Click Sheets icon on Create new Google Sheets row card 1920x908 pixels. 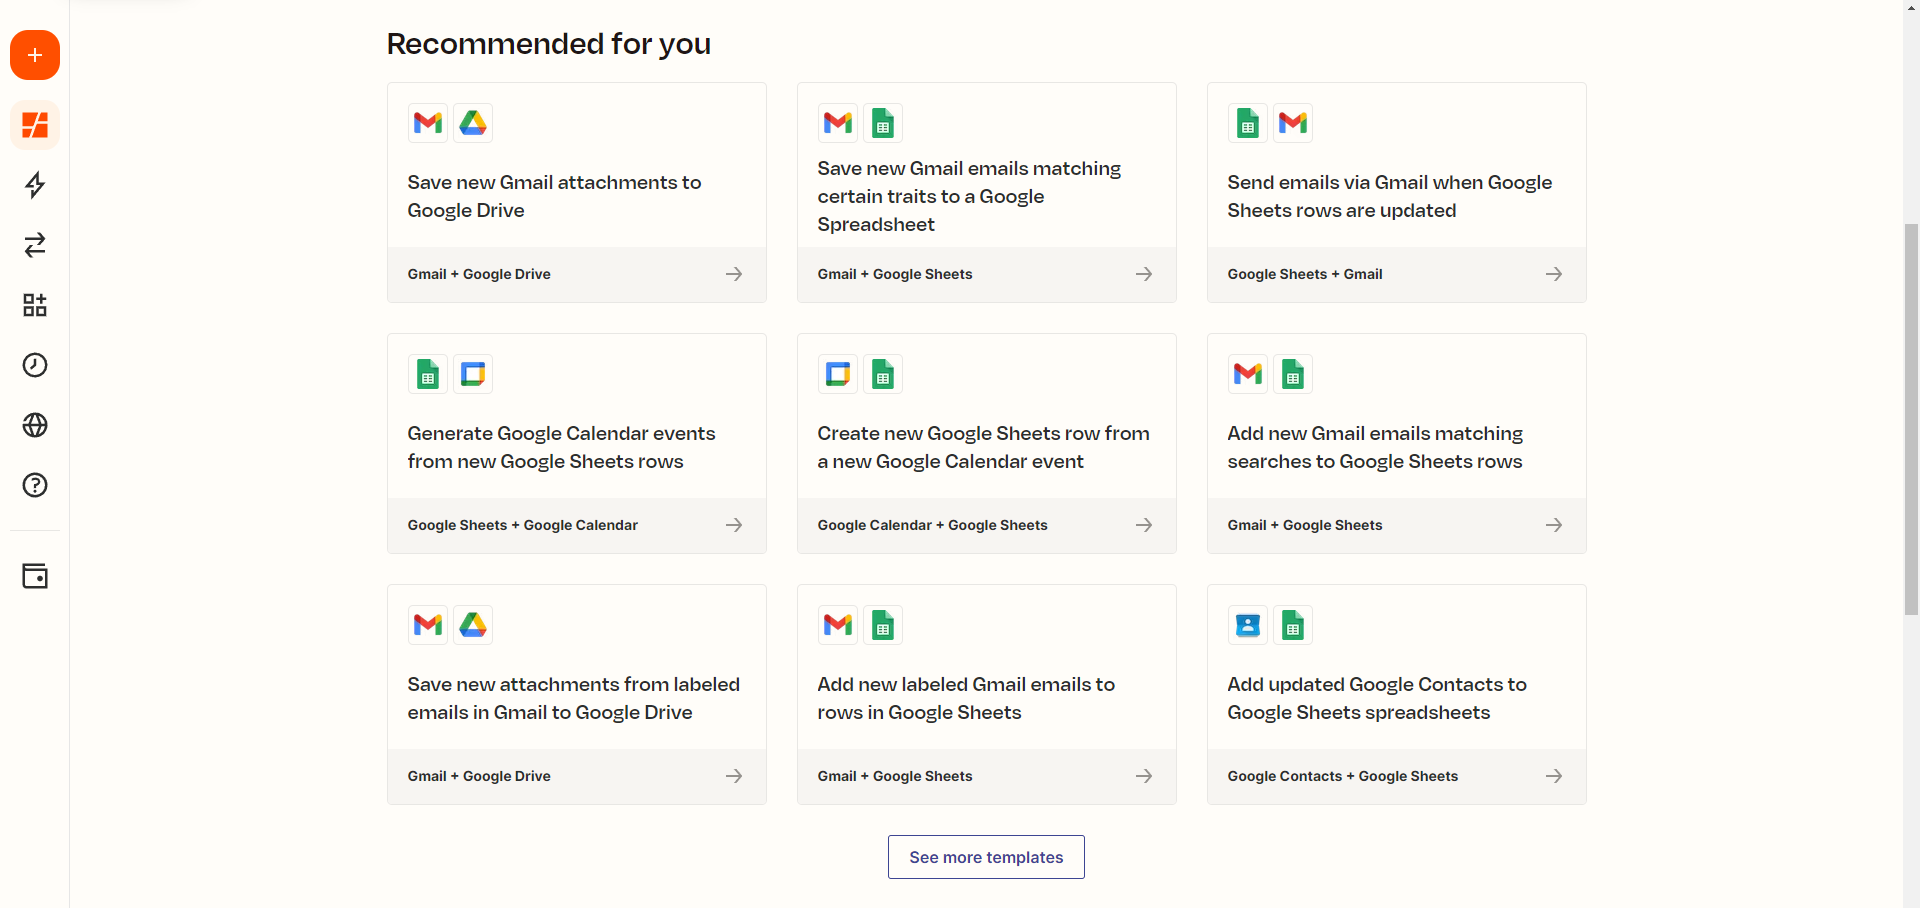883,374
